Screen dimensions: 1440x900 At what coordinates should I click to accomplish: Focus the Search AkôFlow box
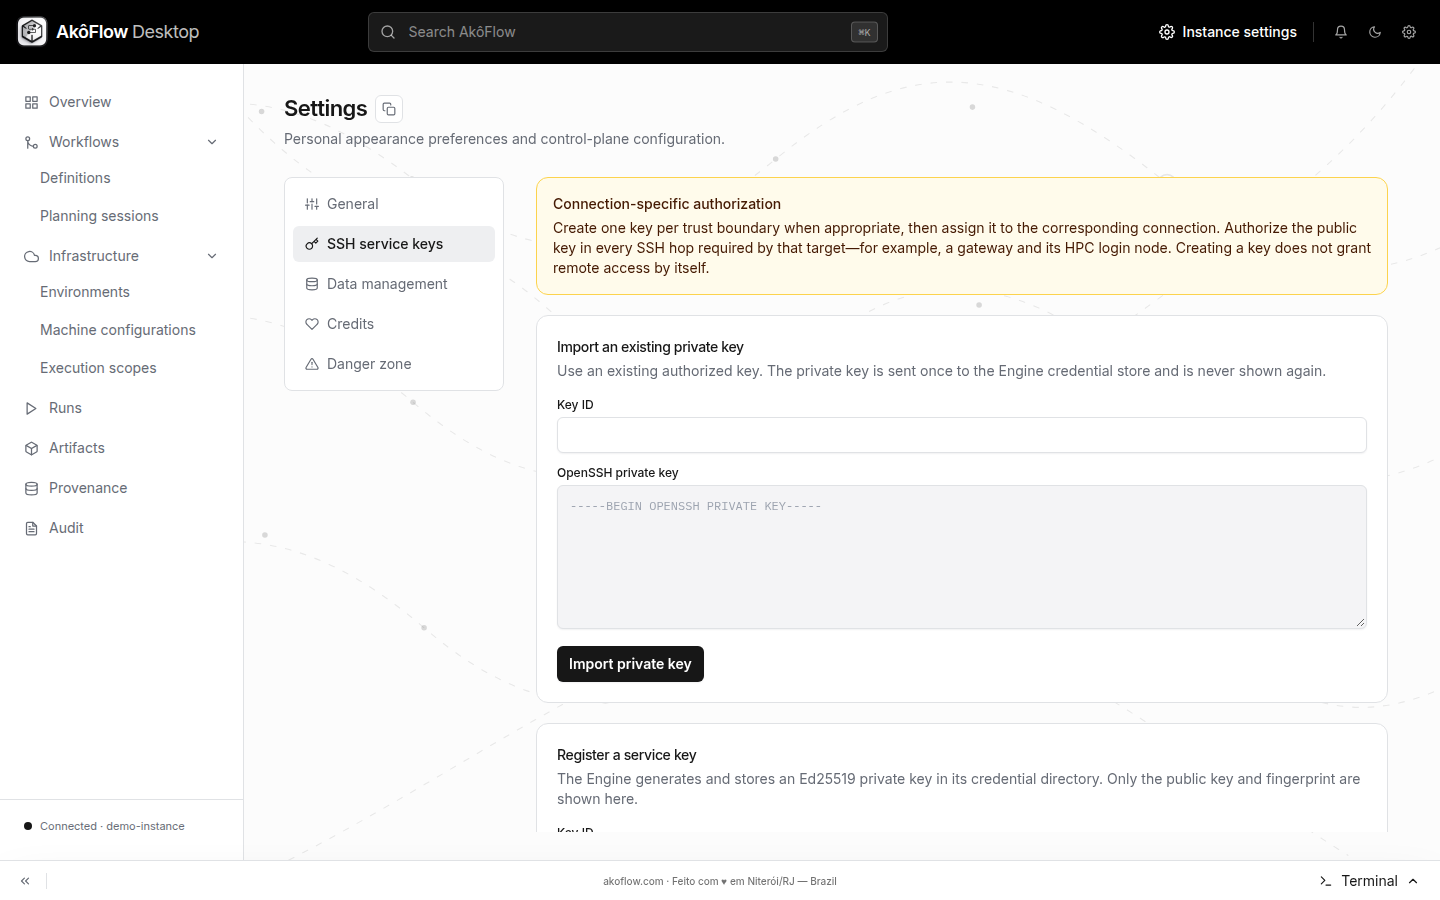click(x=628, y=32)
